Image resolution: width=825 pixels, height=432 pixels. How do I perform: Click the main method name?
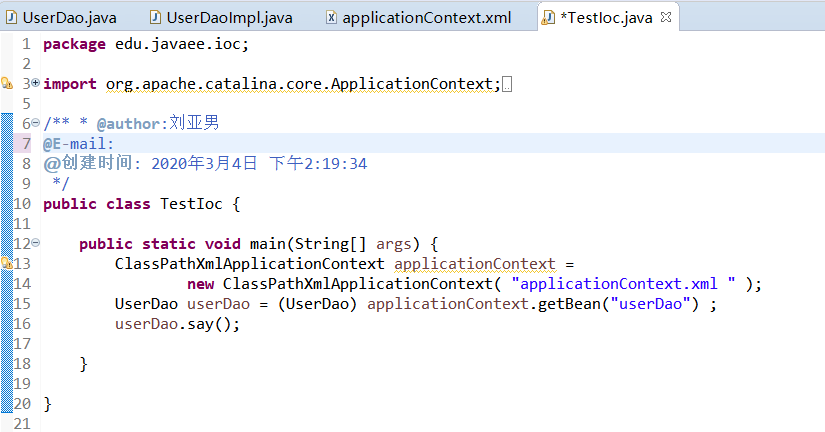267,244
